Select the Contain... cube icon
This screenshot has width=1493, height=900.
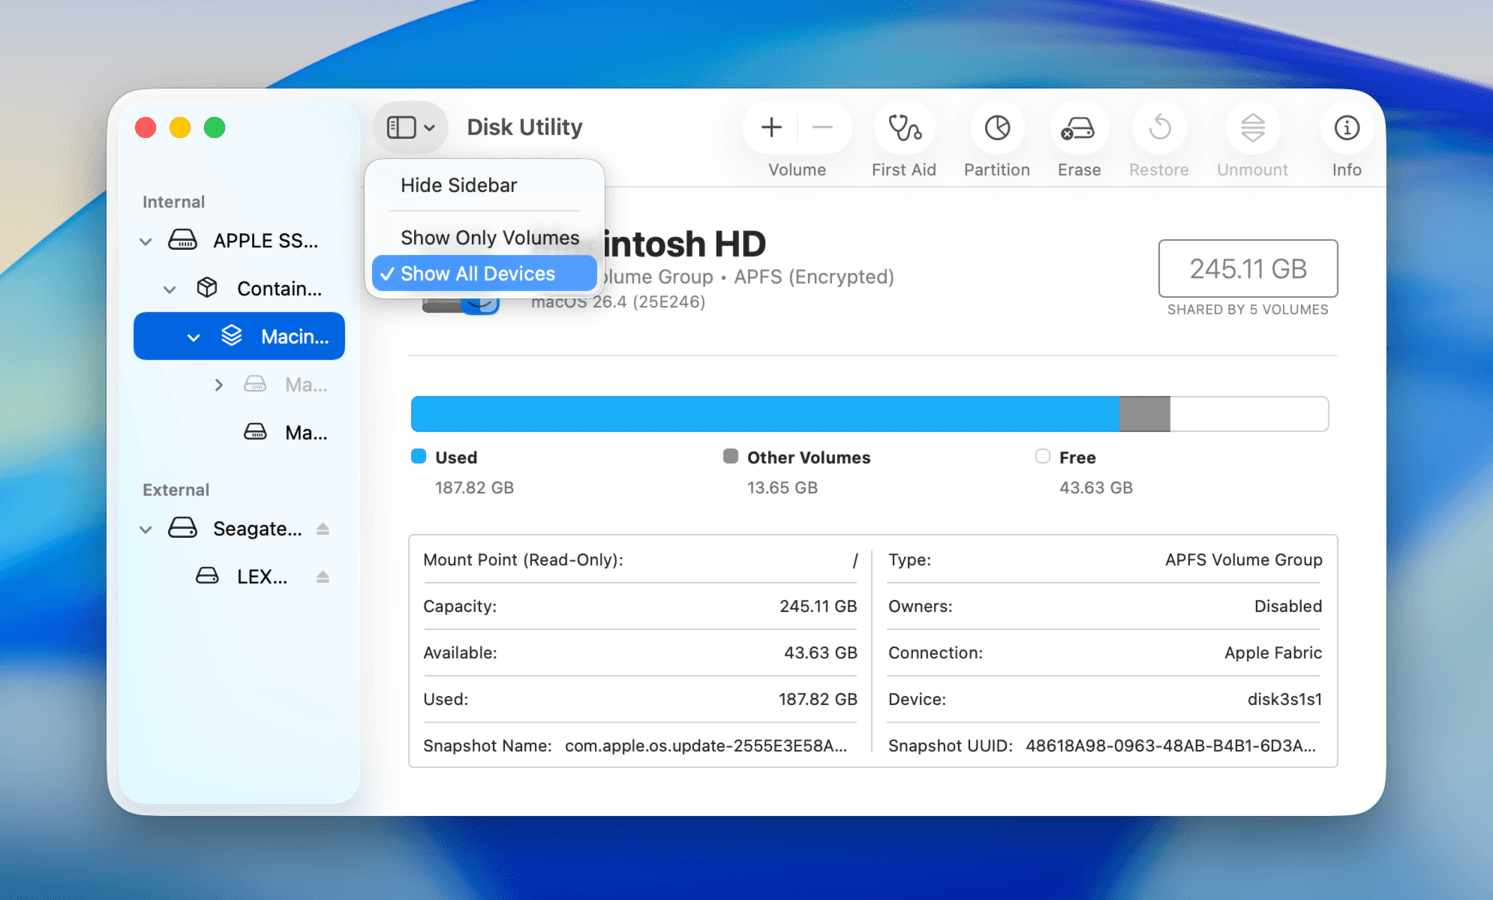pyautogui.click(x=207, y=288)
